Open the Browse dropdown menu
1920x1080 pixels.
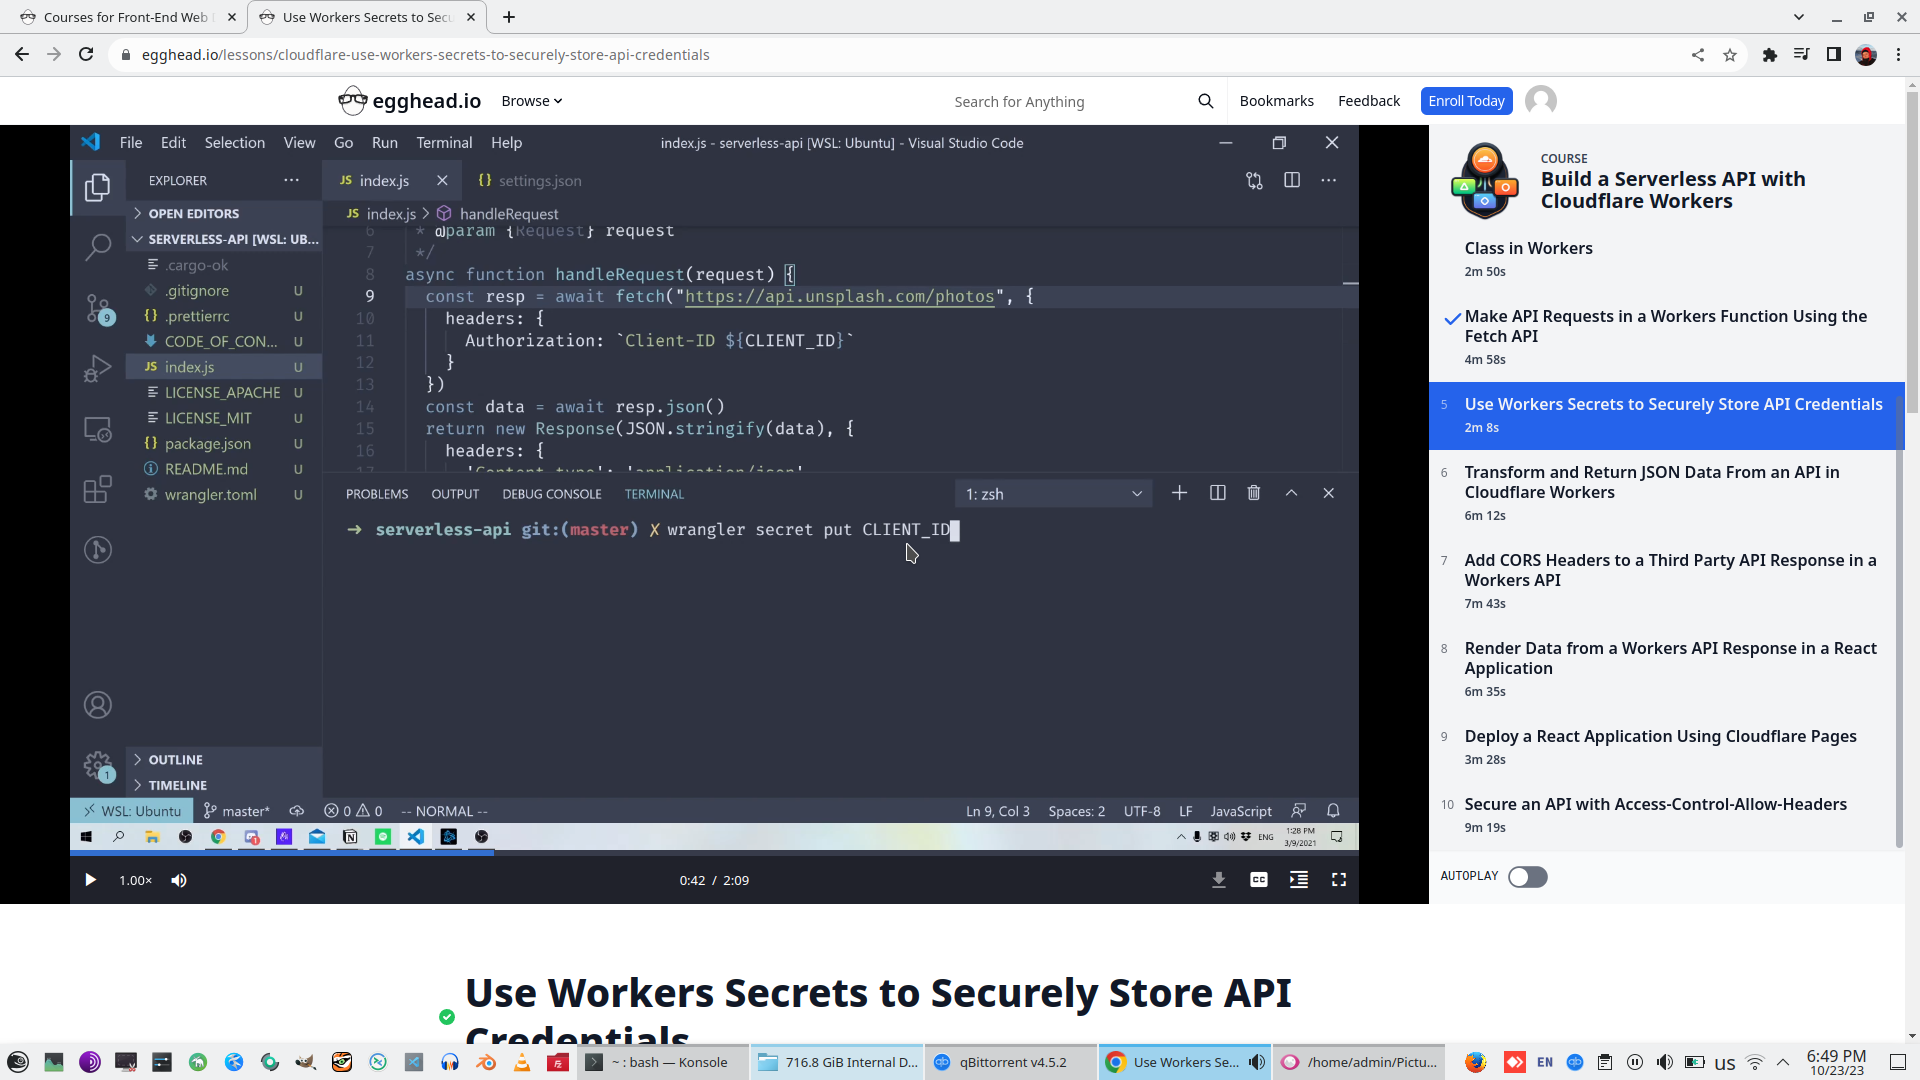point(531,101)
